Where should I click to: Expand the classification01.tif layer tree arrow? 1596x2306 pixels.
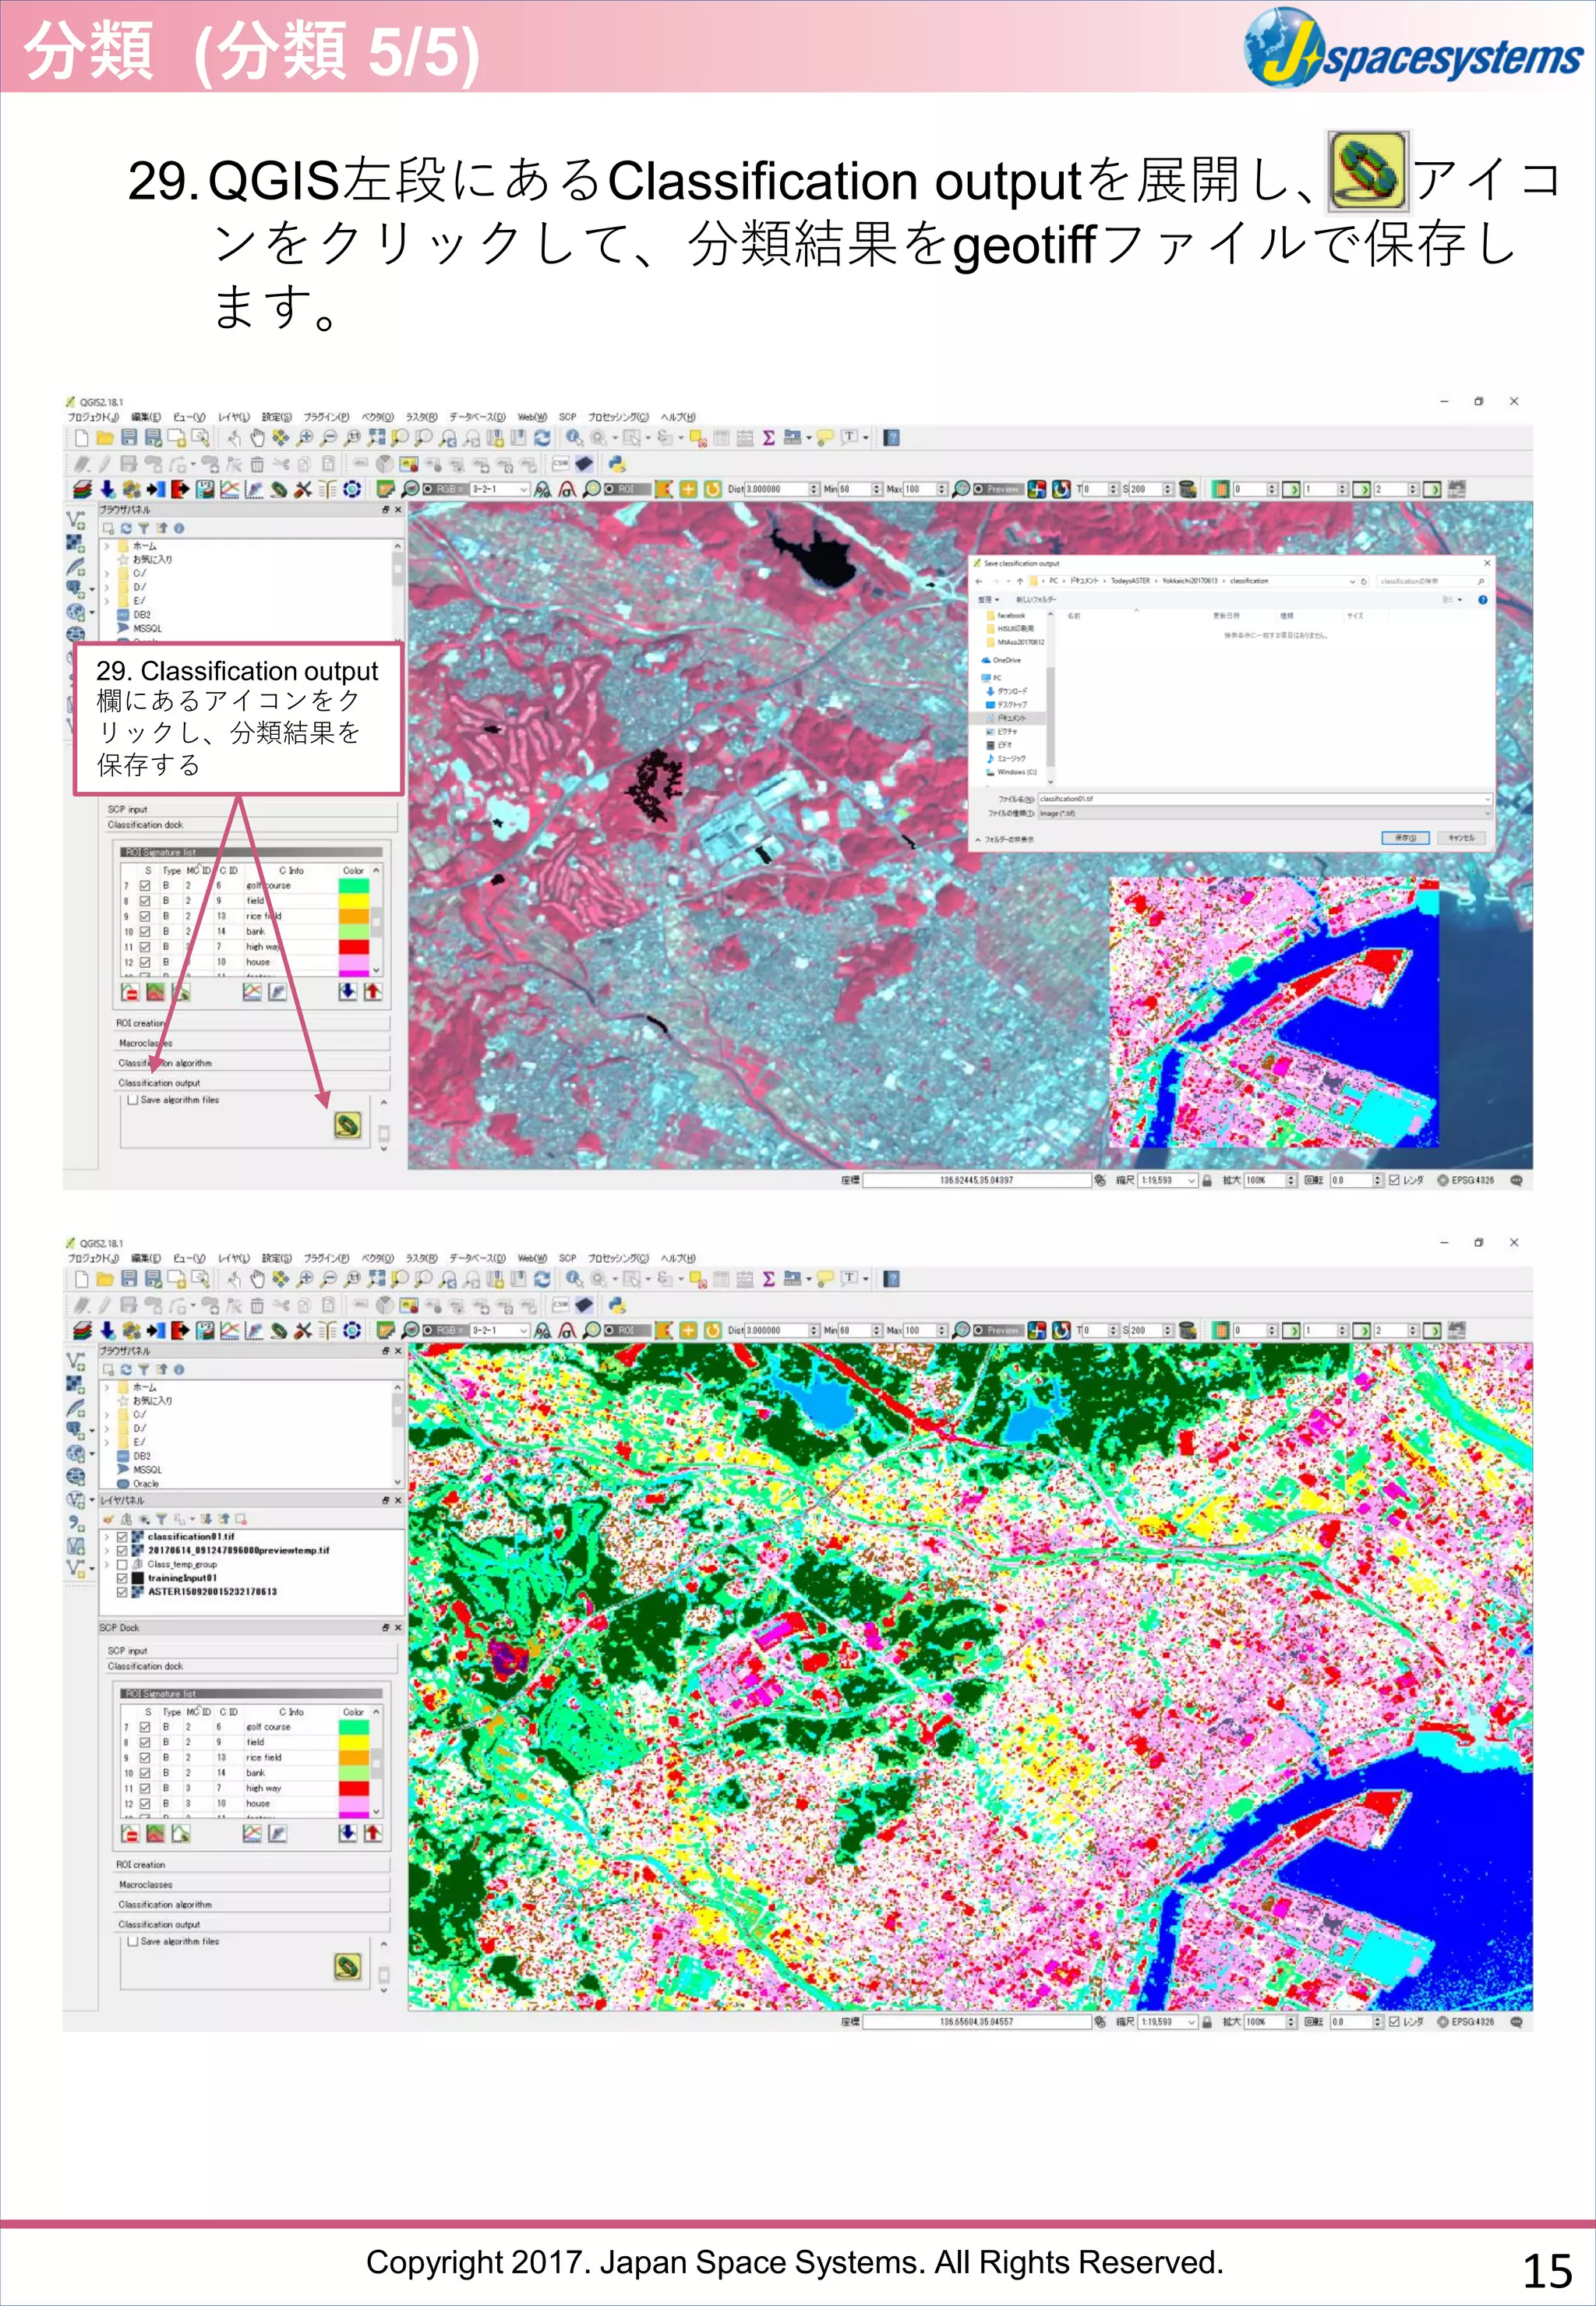[108, 1537]
